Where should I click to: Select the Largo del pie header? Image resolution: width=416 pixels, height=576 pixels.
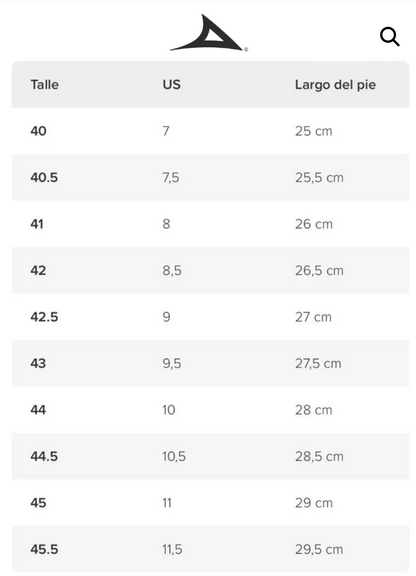(x=335, y=85)
